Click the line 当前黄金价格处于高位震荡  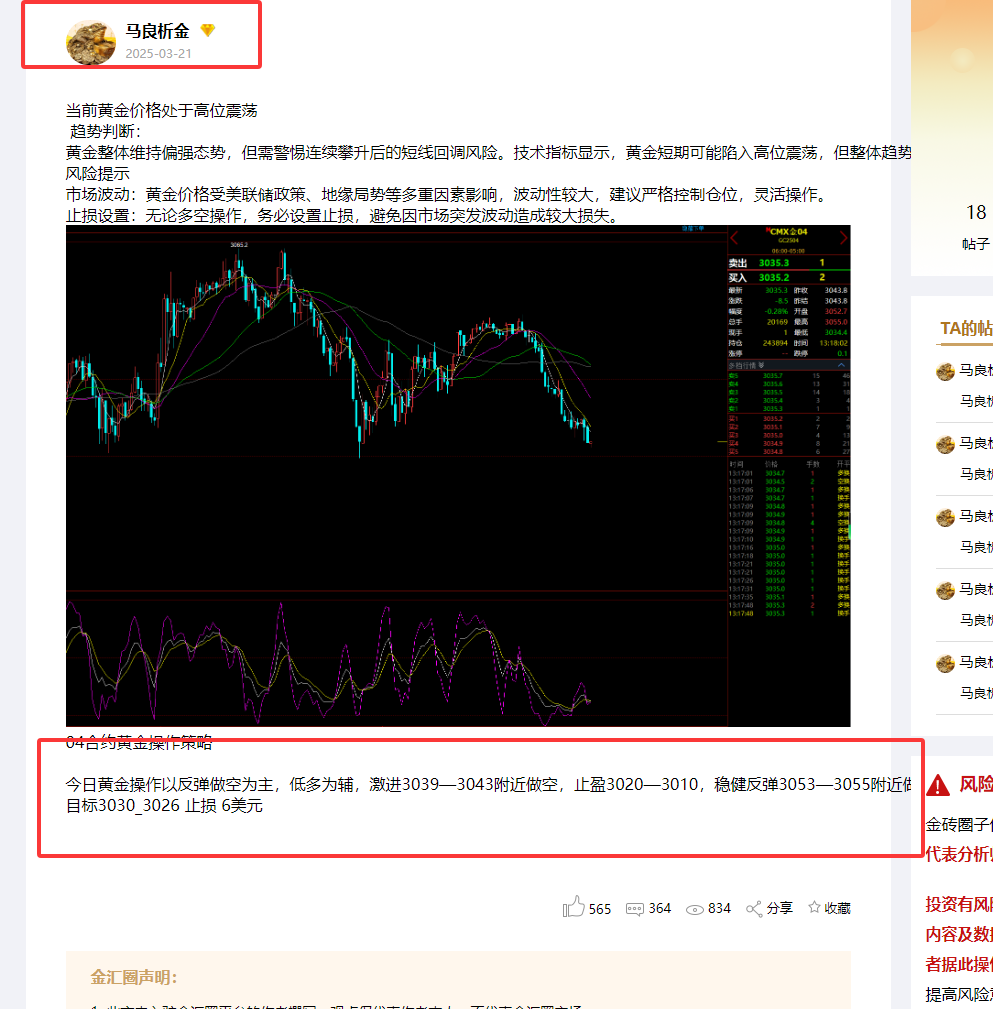point(162,111)
